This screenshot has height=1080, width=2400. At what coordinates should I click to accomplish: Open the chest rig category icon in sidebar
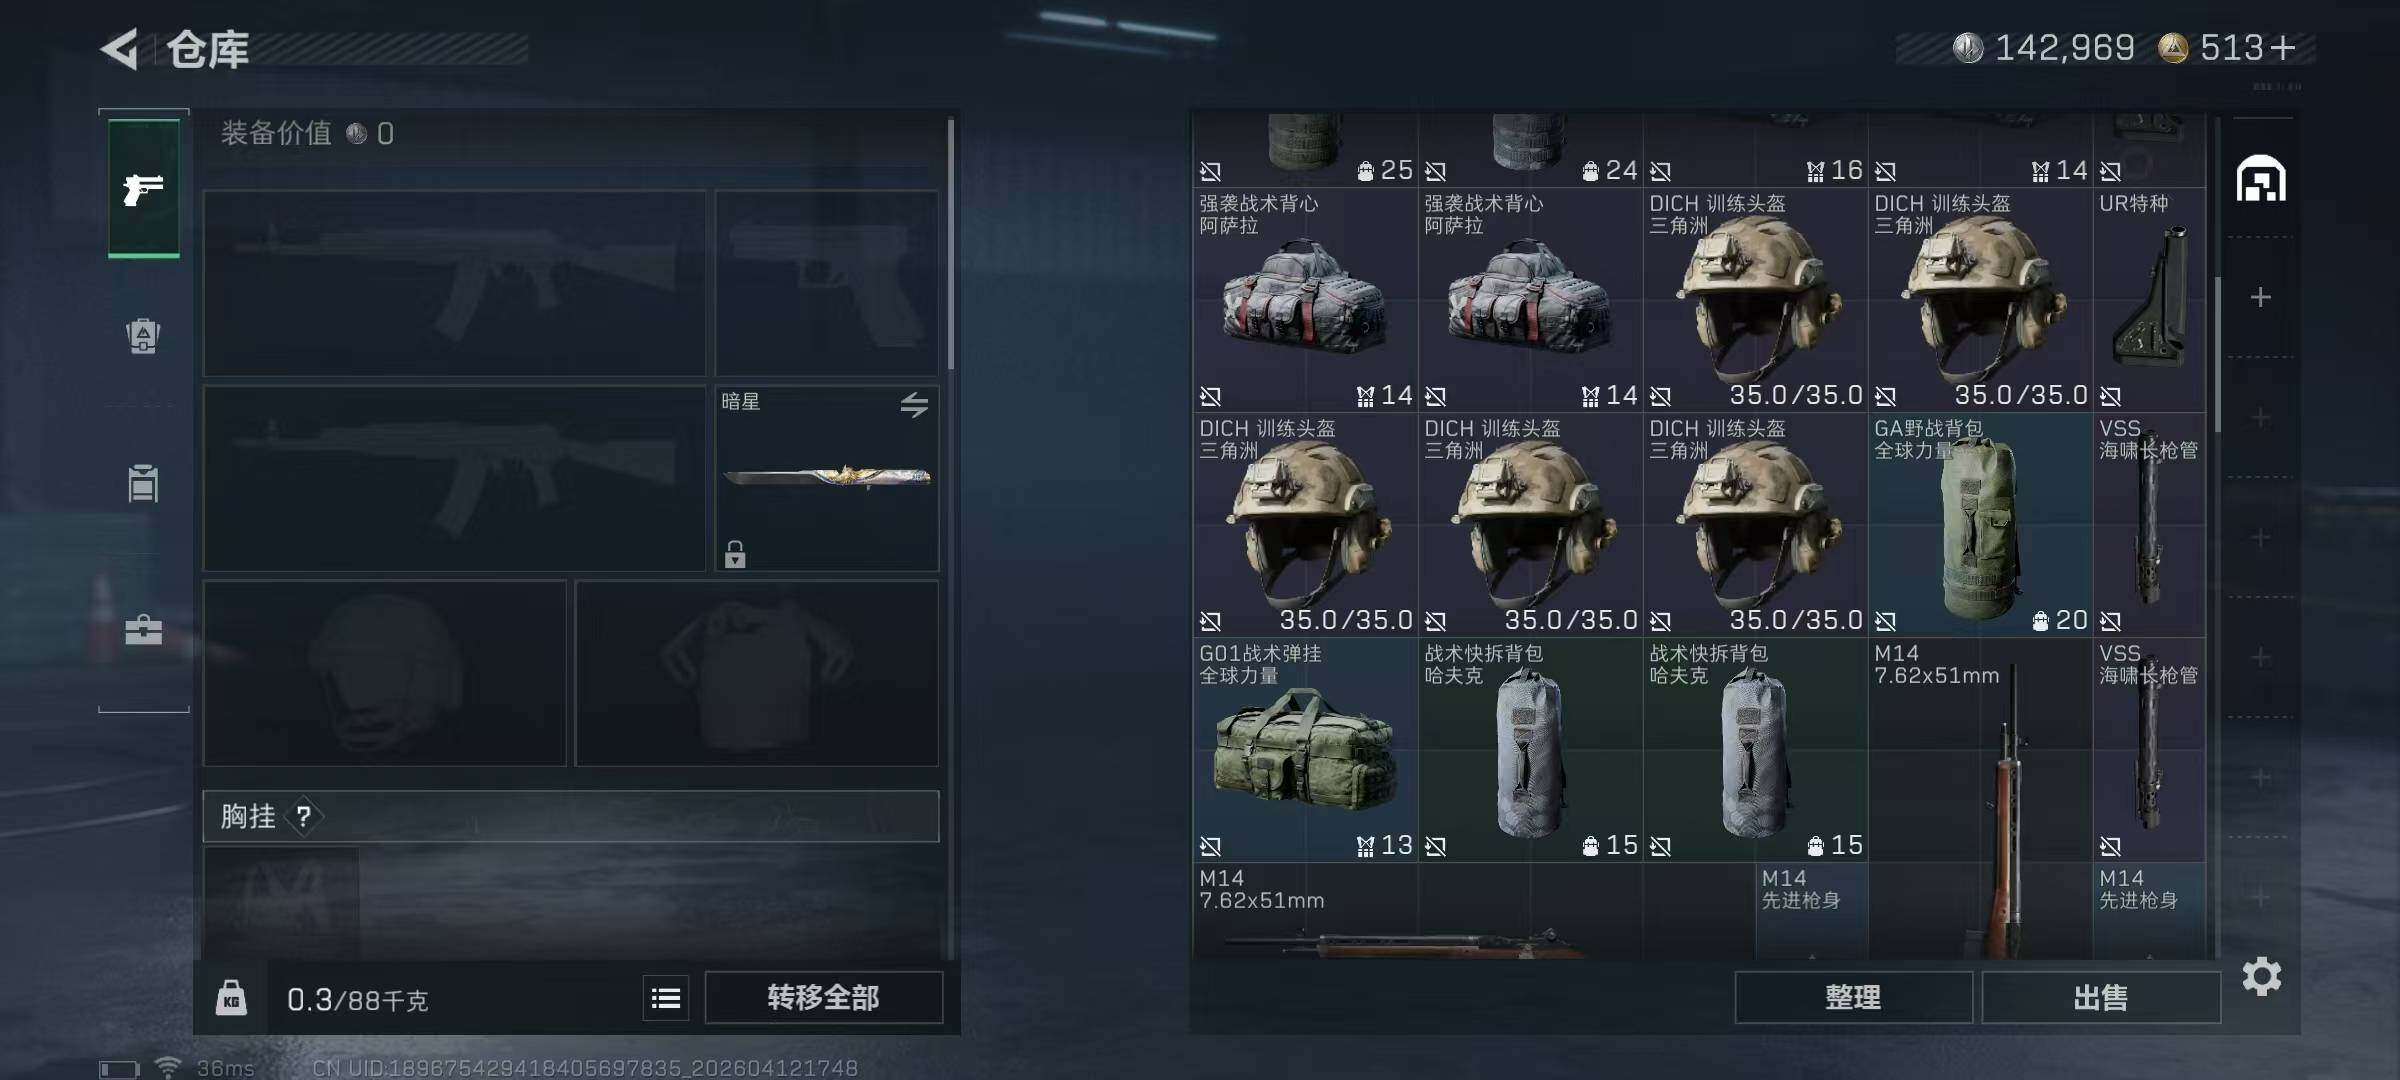(x=143, y=483)
